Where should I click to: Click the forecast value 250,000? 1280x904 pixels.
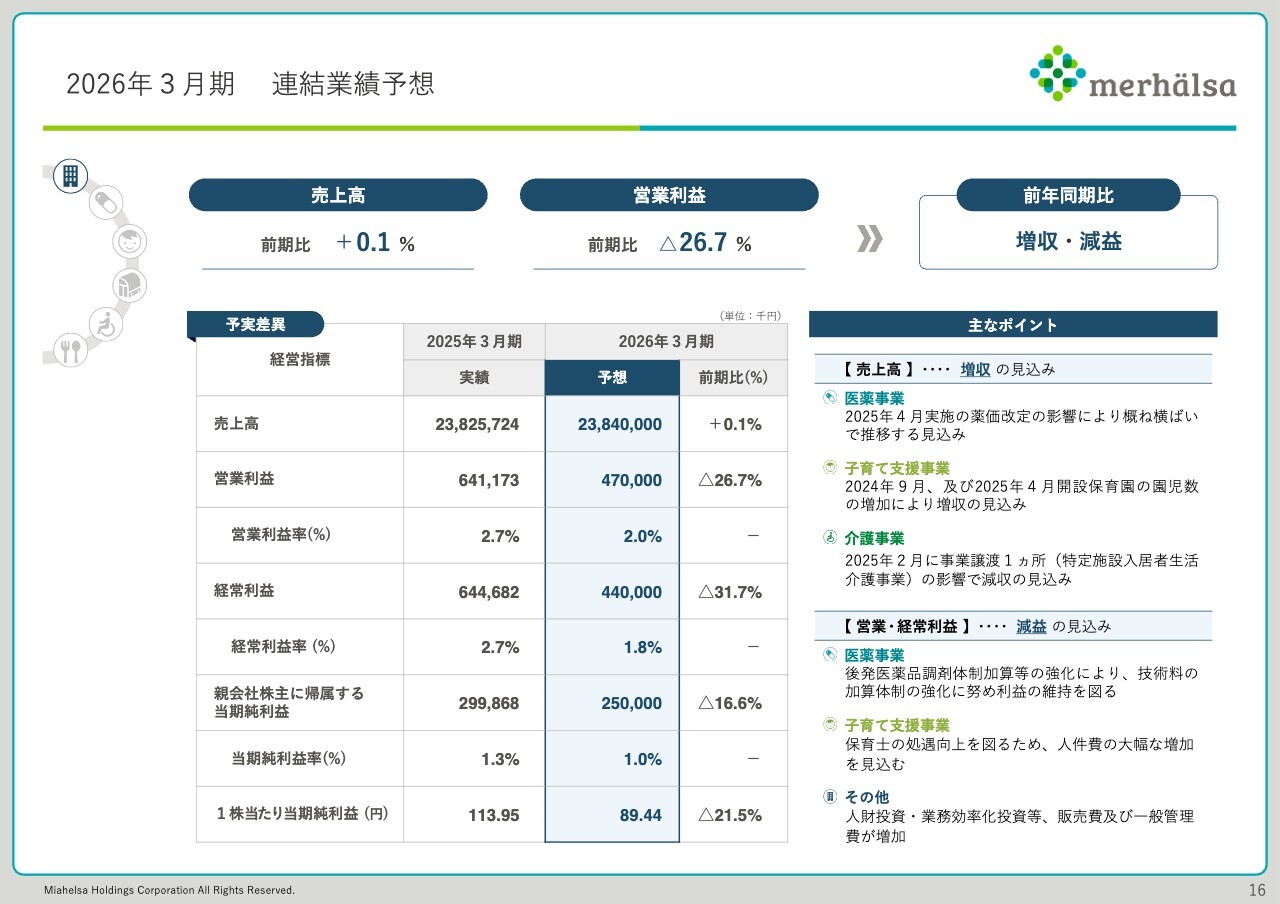[x=631, y=704]
